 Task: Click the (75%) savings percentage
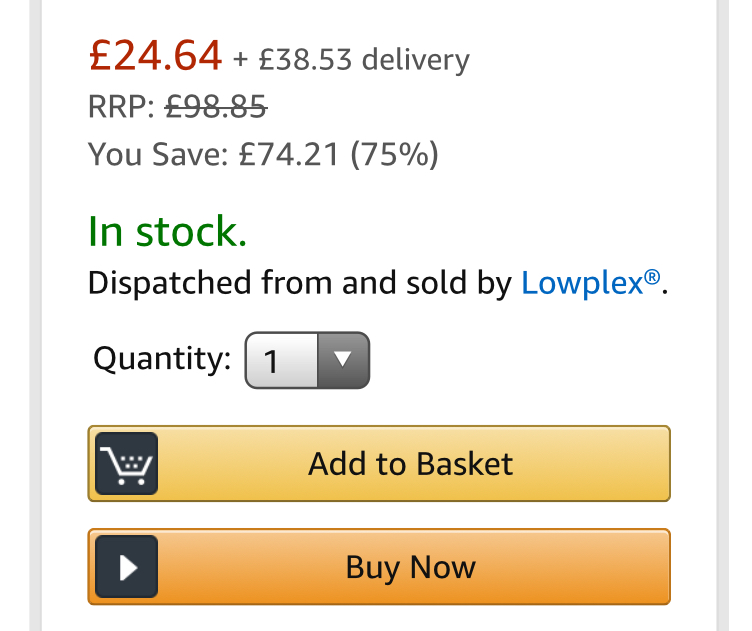395,154
